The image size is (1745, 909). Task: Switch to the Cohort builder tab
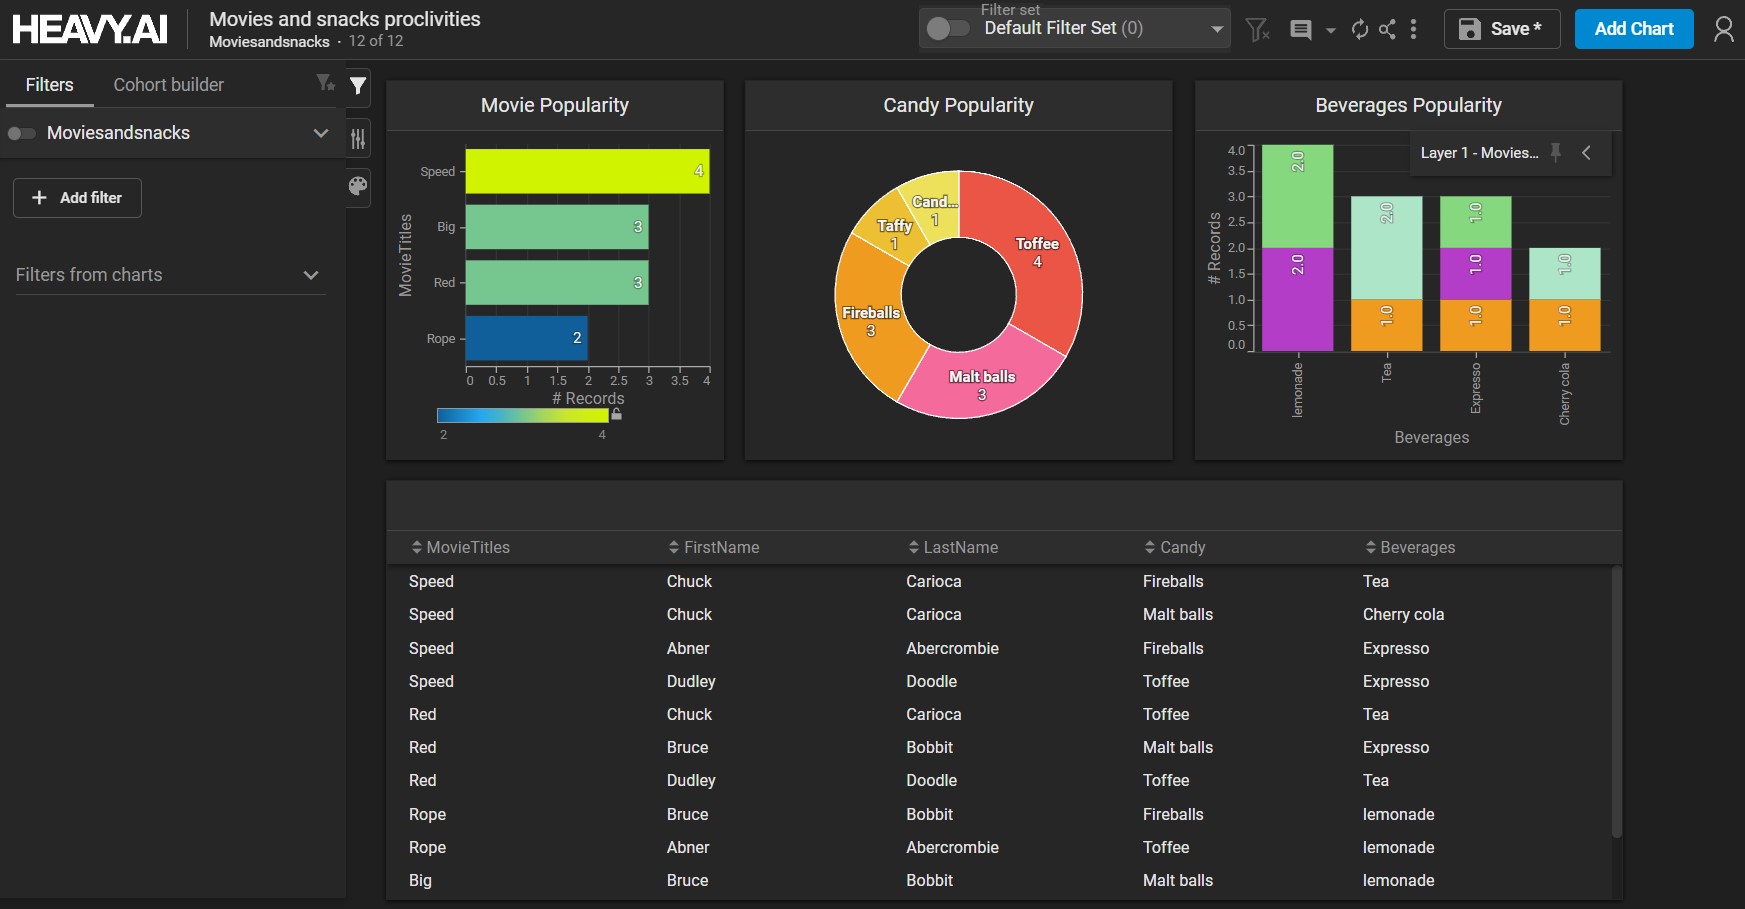pyautogui.click(x=168, y=85)
